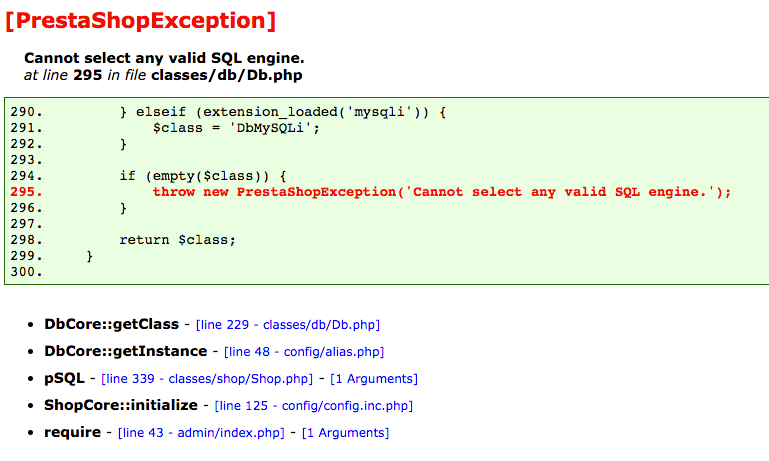Click the bold 295 in the 'at line' message
The image size is (769, 461).
pos(88,75)
